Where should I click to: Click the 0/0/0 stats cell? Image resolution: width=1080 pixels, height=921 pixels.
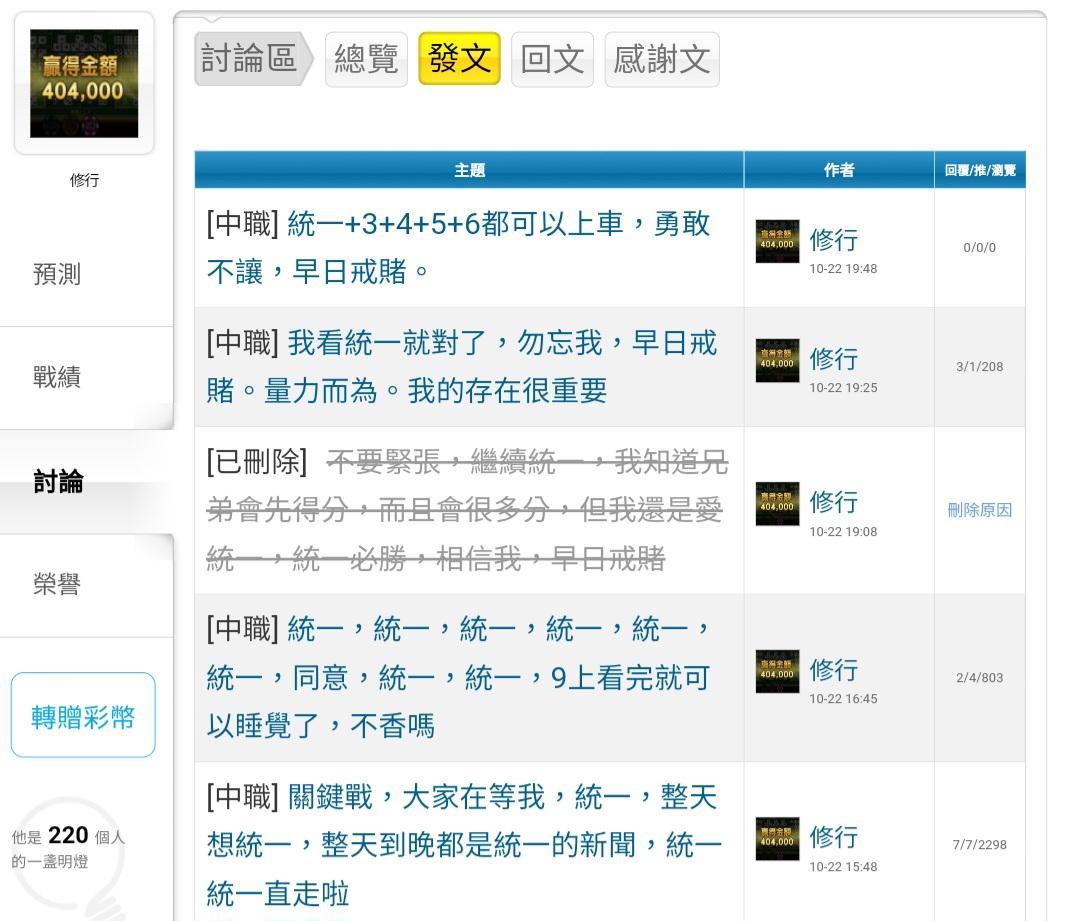[x=979, y=247]
